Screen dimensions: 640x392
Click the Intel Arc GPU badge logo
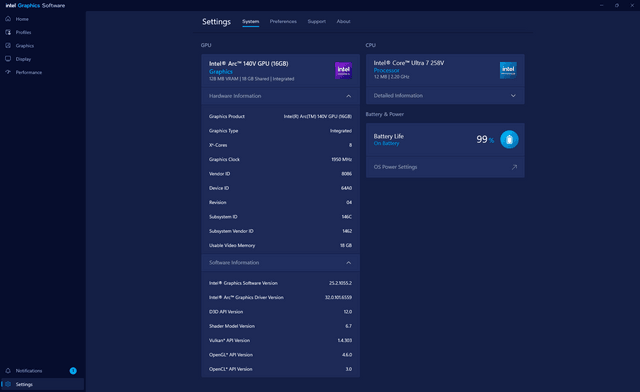tap(343, 70)
